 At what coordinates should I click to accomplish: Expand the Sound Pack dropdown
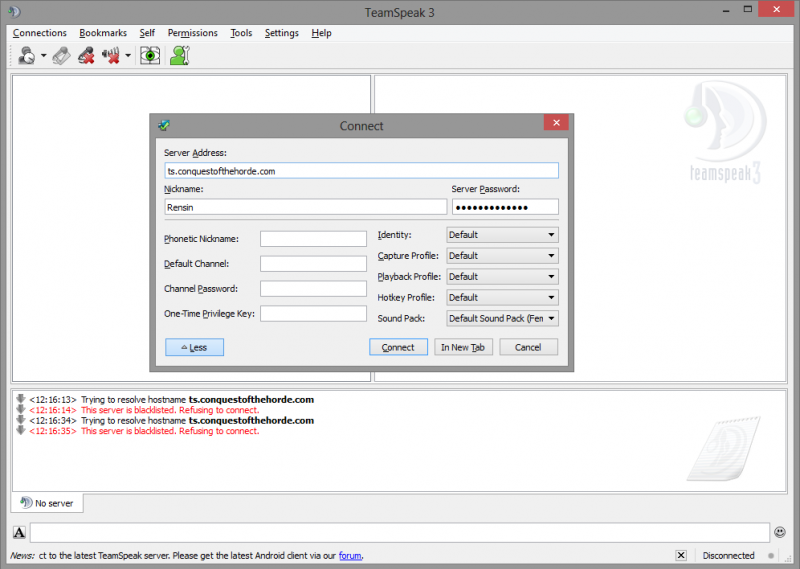[502, 318]
